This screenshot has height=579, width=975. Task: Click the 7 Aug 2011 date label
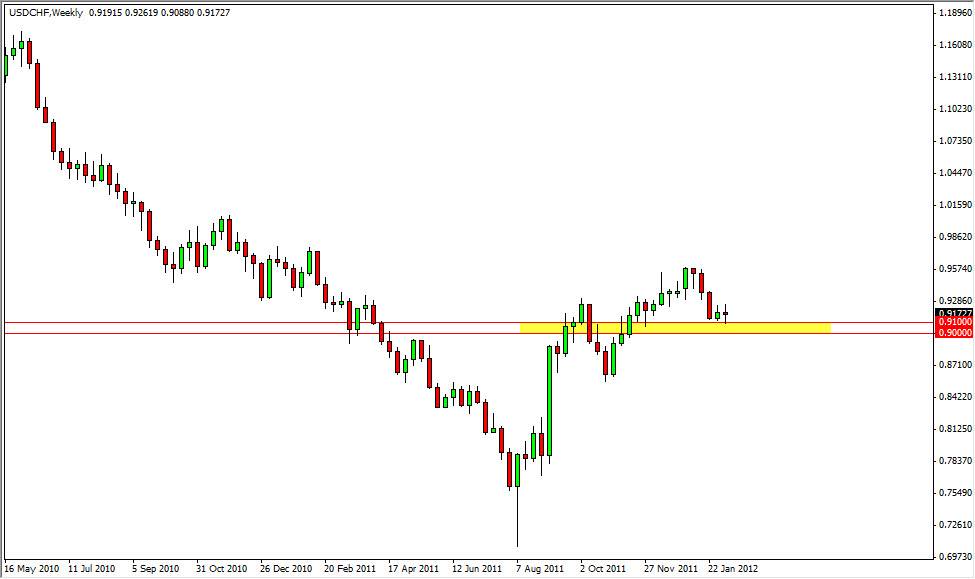pyautogui.click(x=540, y=568)
